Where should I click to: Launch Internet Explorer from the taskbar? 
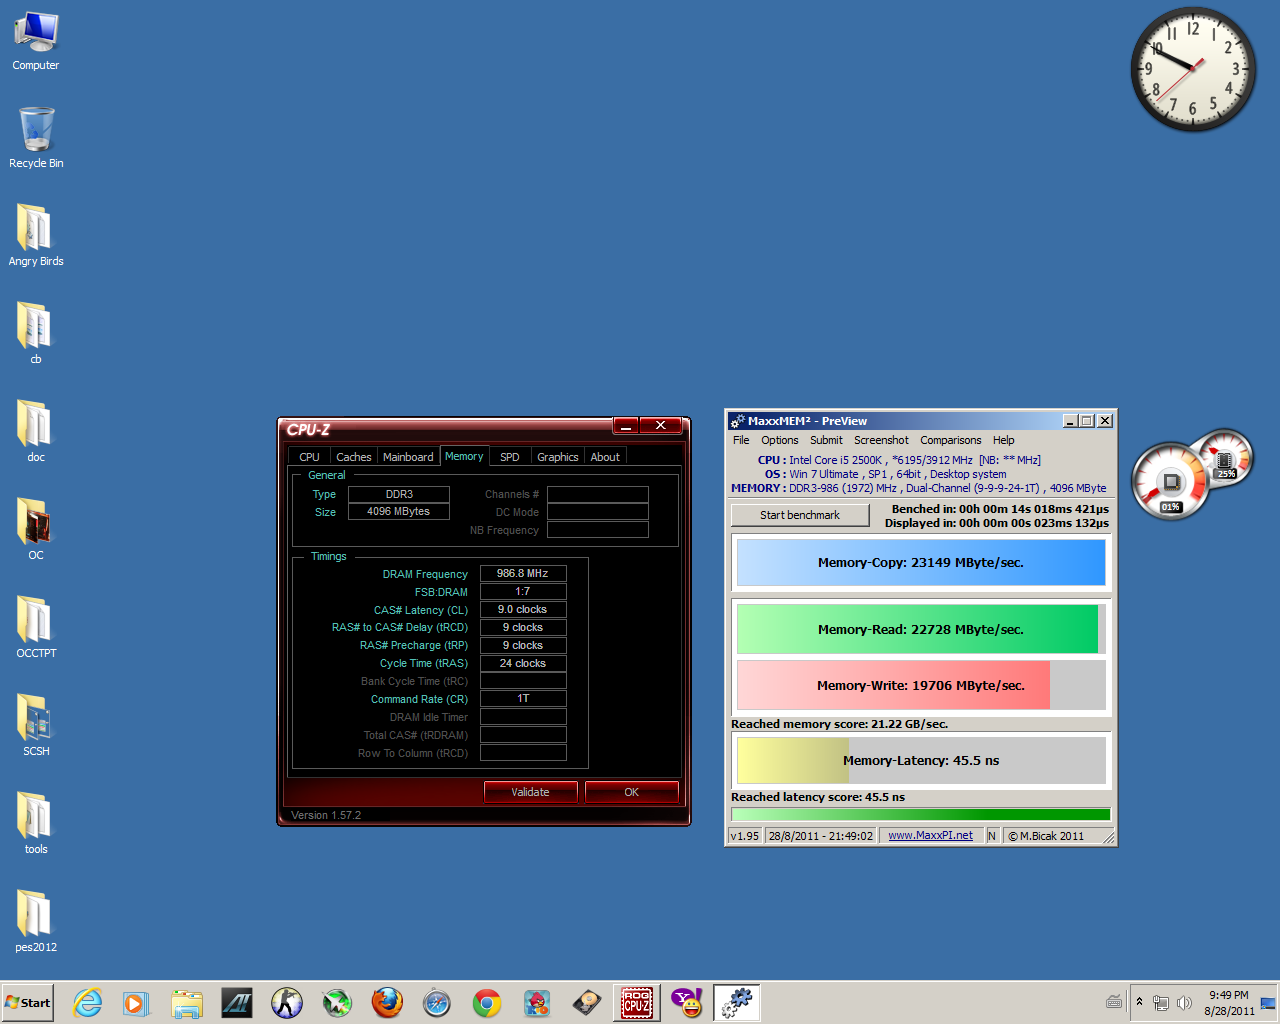[87, 1003]
